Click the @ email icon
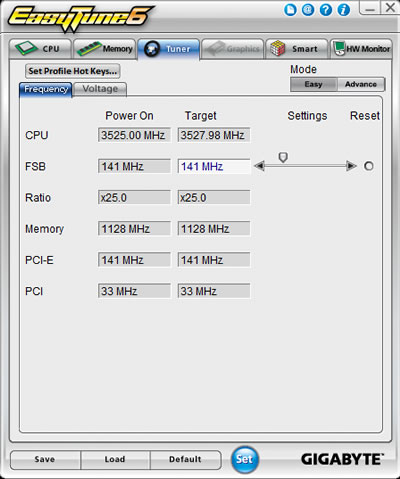 [x=308, y=10]
